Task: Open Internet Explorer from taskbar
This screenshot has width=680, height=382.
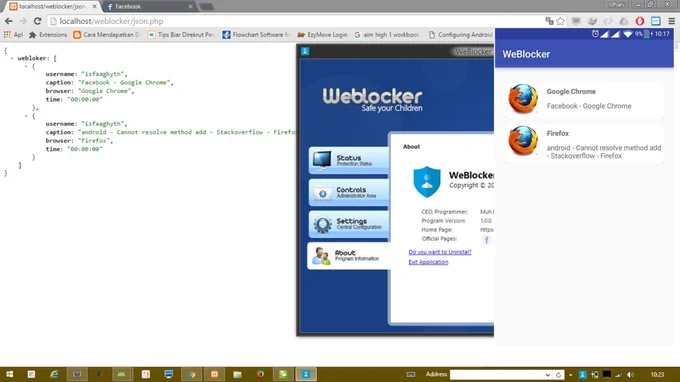Action: point(54,374)
